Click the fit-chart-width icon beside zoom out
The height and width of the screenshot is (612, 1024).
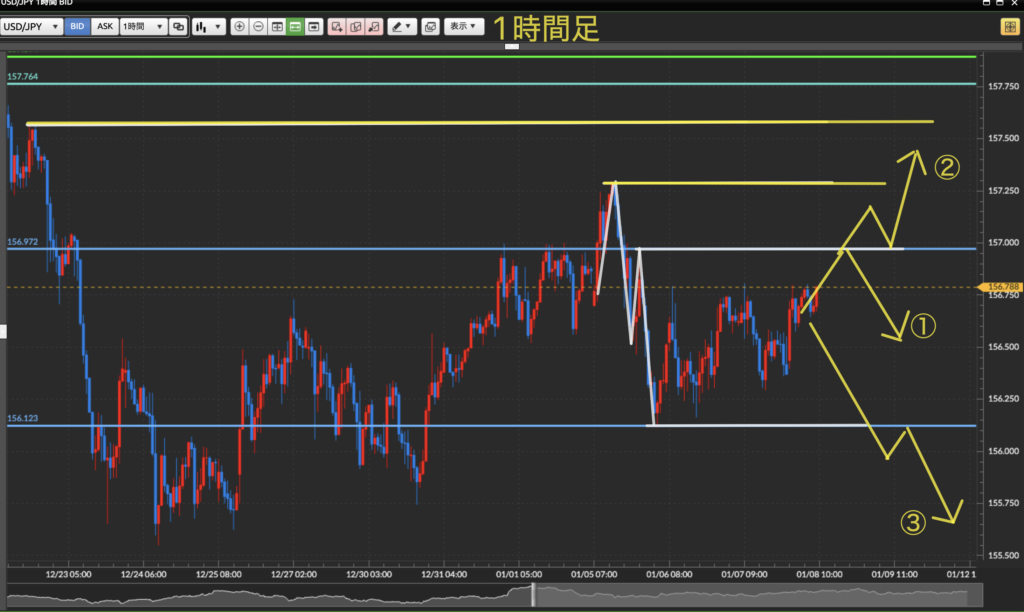pos(277,27)
